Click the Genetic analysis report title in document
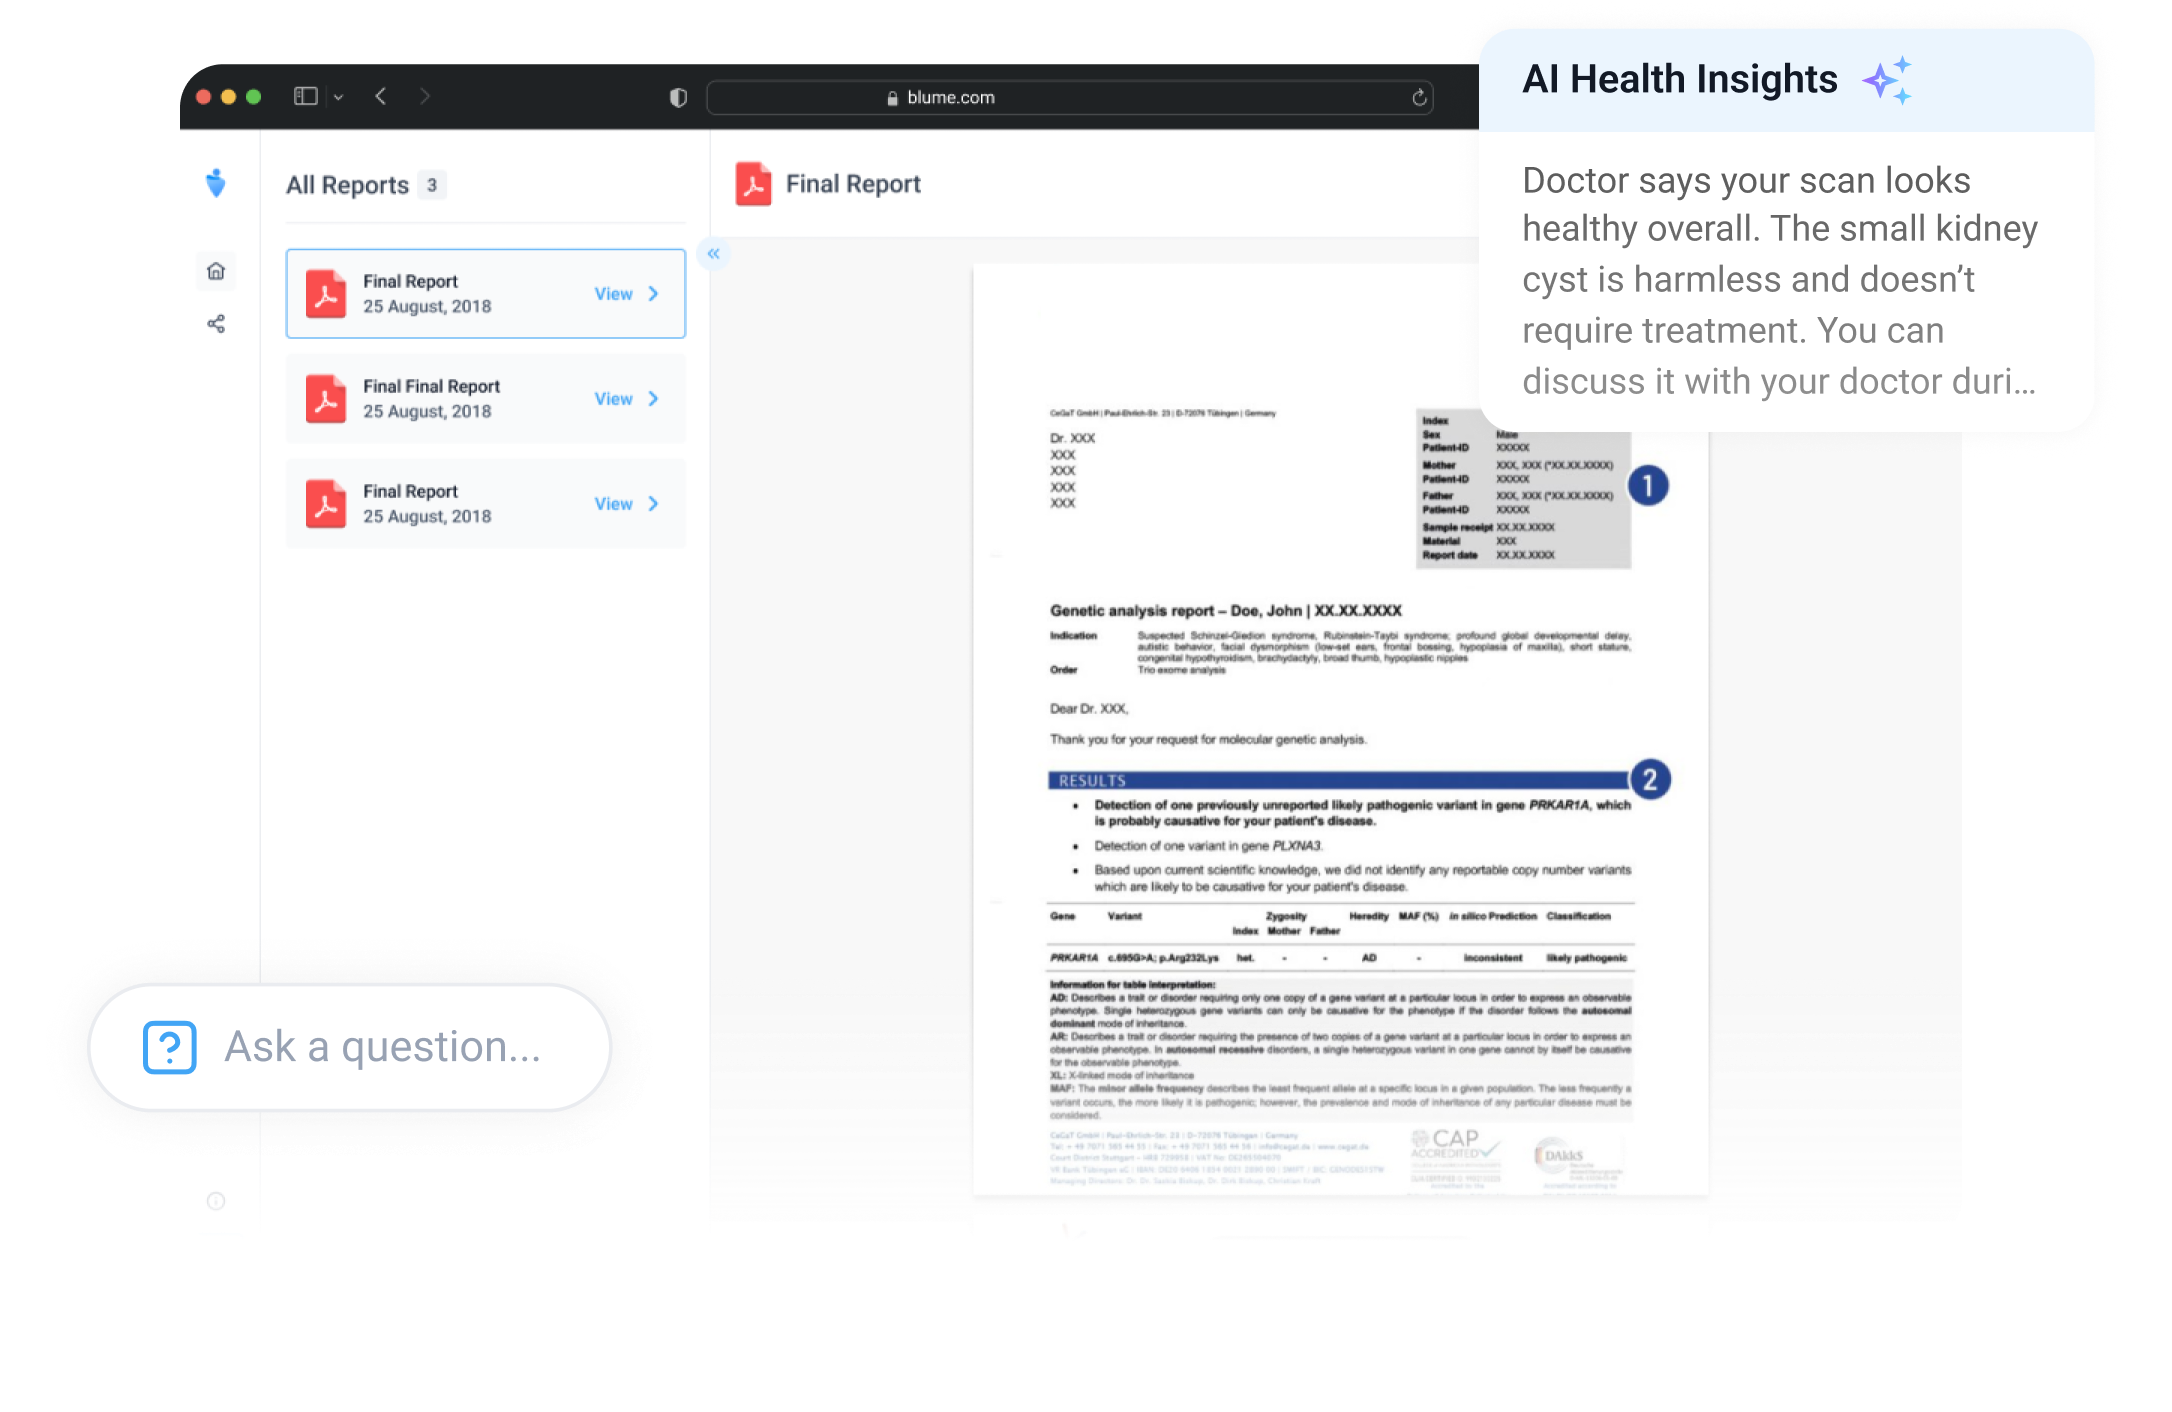Screen dimensions: 2172x1412 pyautogui.click(x=1226, y=610)
